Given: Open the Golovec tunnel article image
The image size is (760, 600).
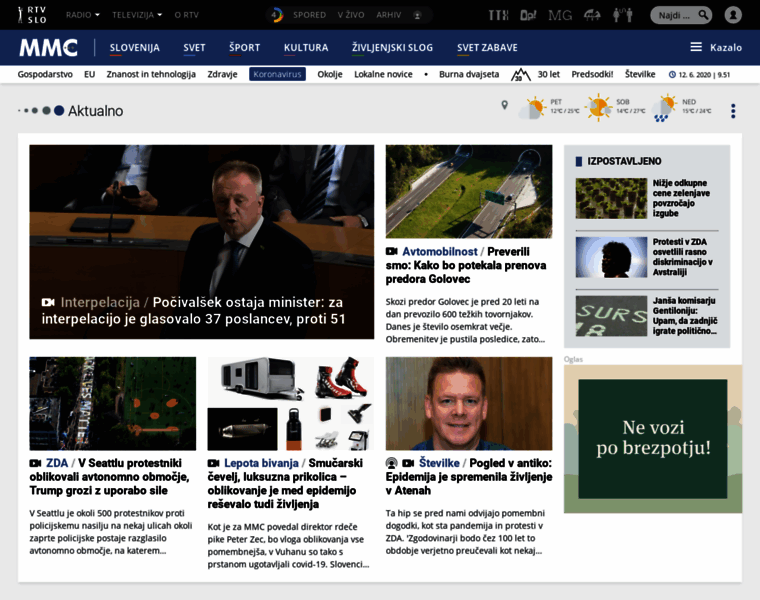Looking at the screenshot, I should [469, 191].
